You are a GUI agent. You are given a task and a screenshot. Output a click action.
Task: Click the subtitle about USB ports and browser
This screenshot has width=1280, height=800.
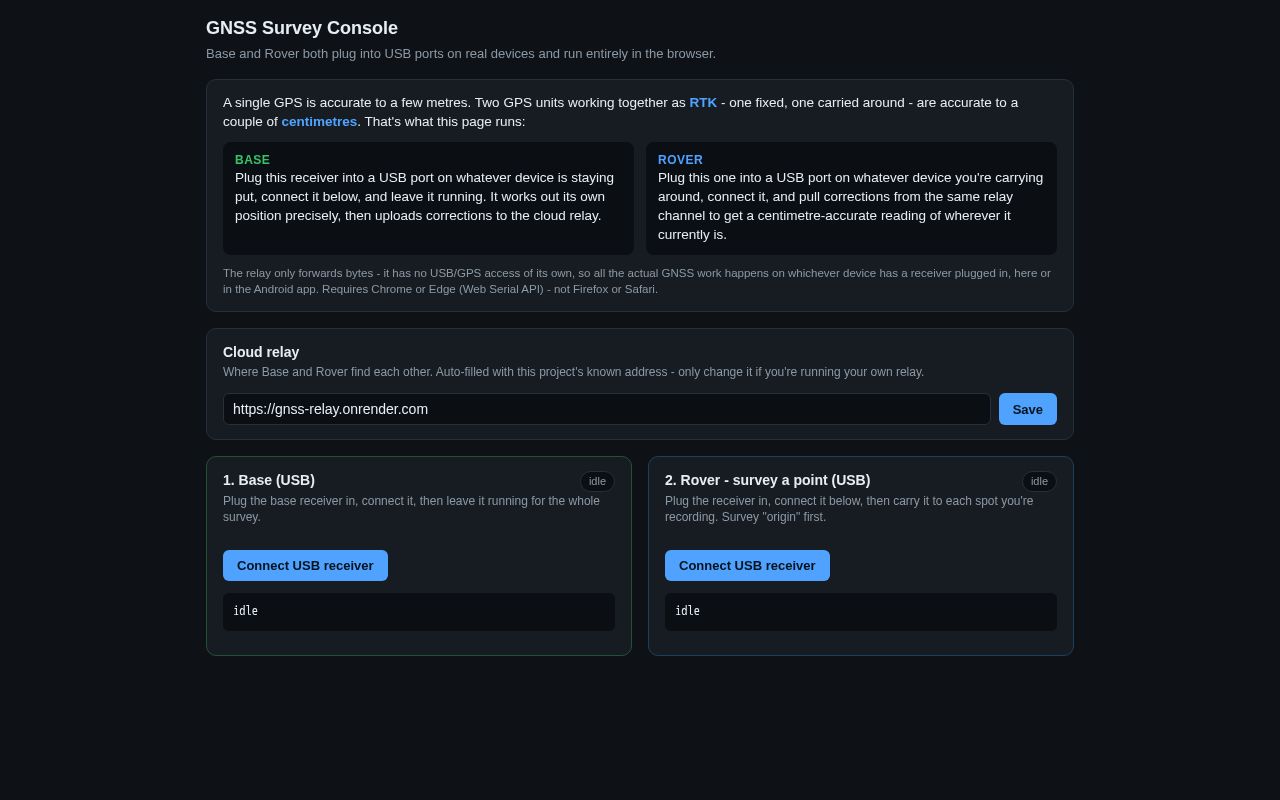pyautogui.click(x=461, y=53)
